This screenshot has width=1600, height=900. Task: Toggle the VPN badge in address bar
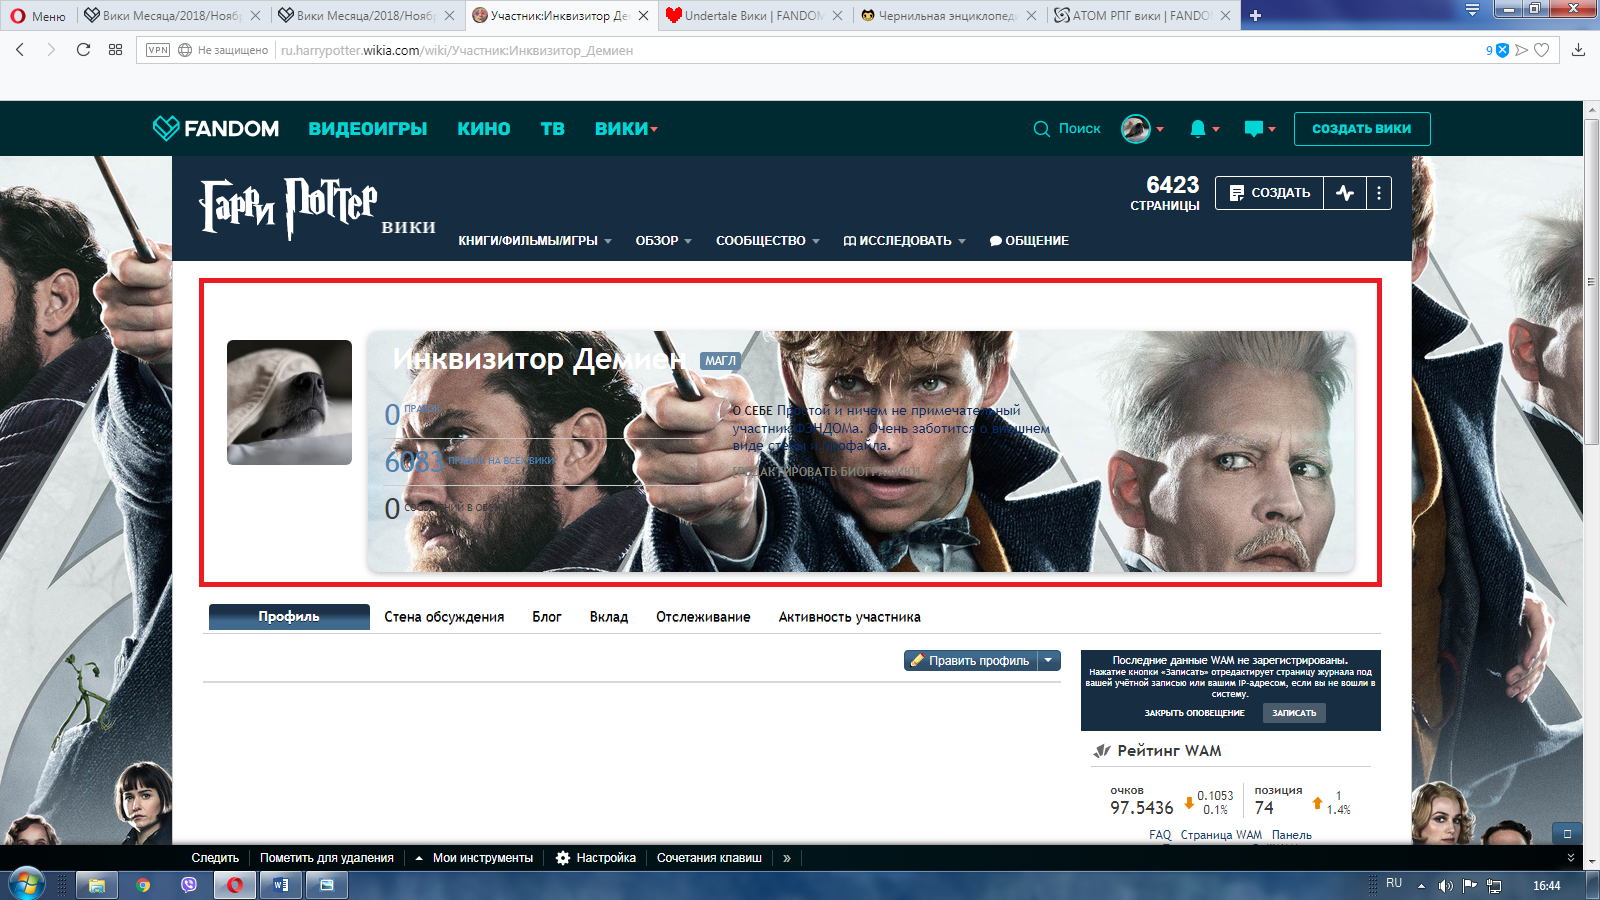pos(158,50)
